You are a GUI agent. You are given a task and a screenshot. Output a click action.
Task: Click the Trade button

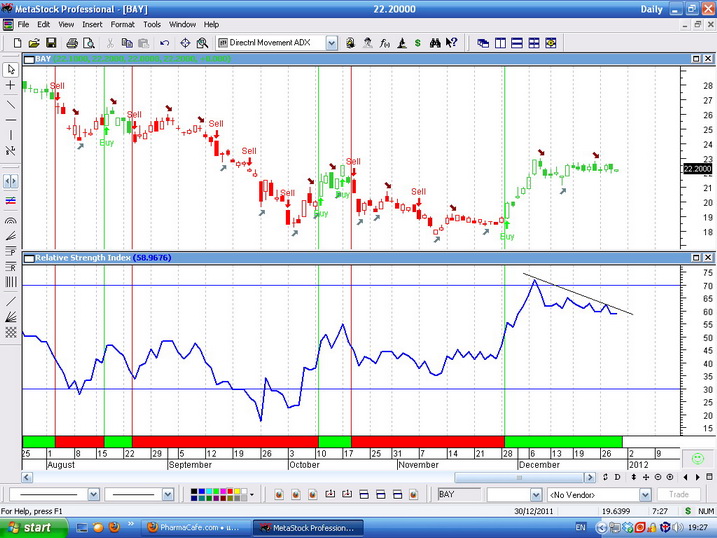tap(679, 494)
